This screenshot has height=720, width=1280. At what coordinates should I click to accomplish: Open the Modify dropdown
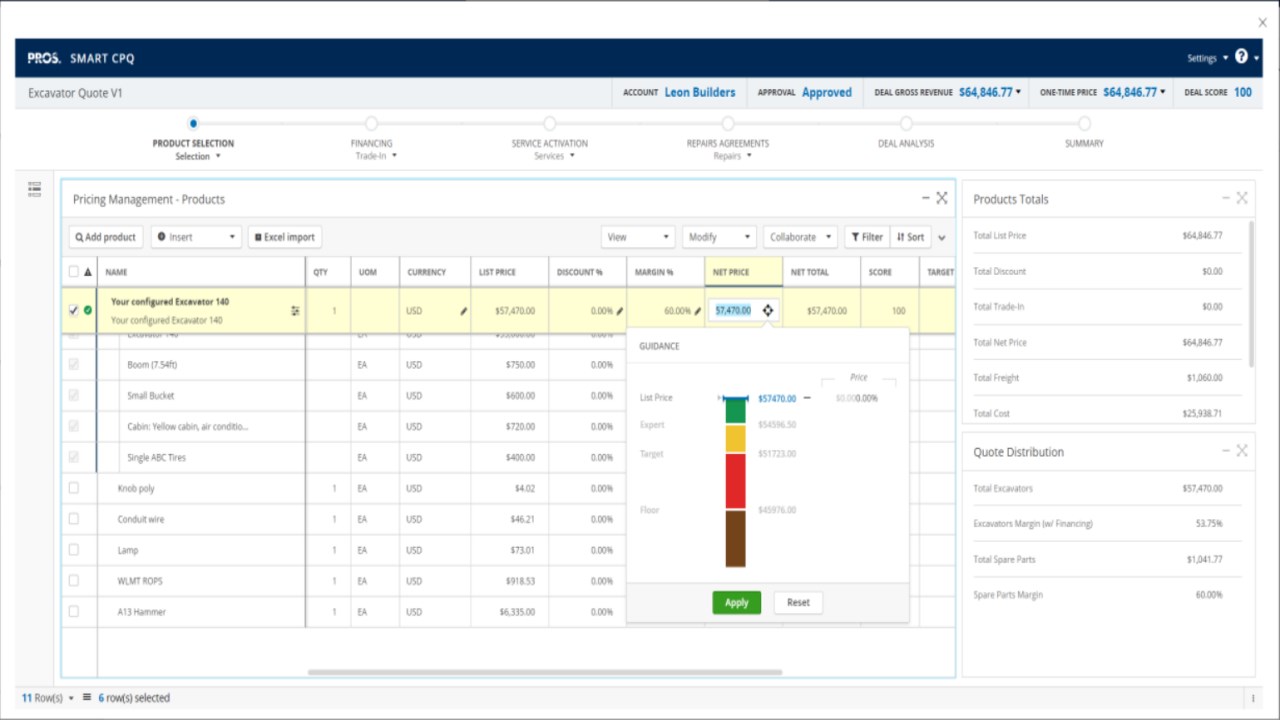click(719, 237)
